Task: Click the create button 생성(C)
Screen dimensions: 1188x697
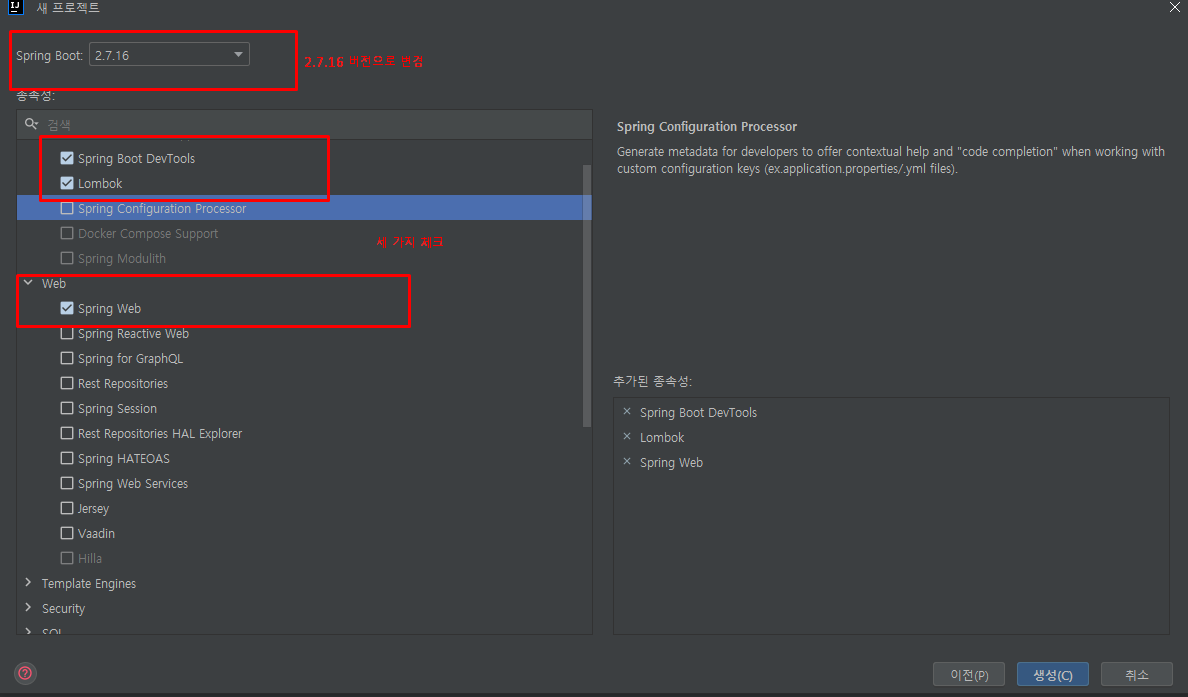Action: click(x=1052, y=674)
